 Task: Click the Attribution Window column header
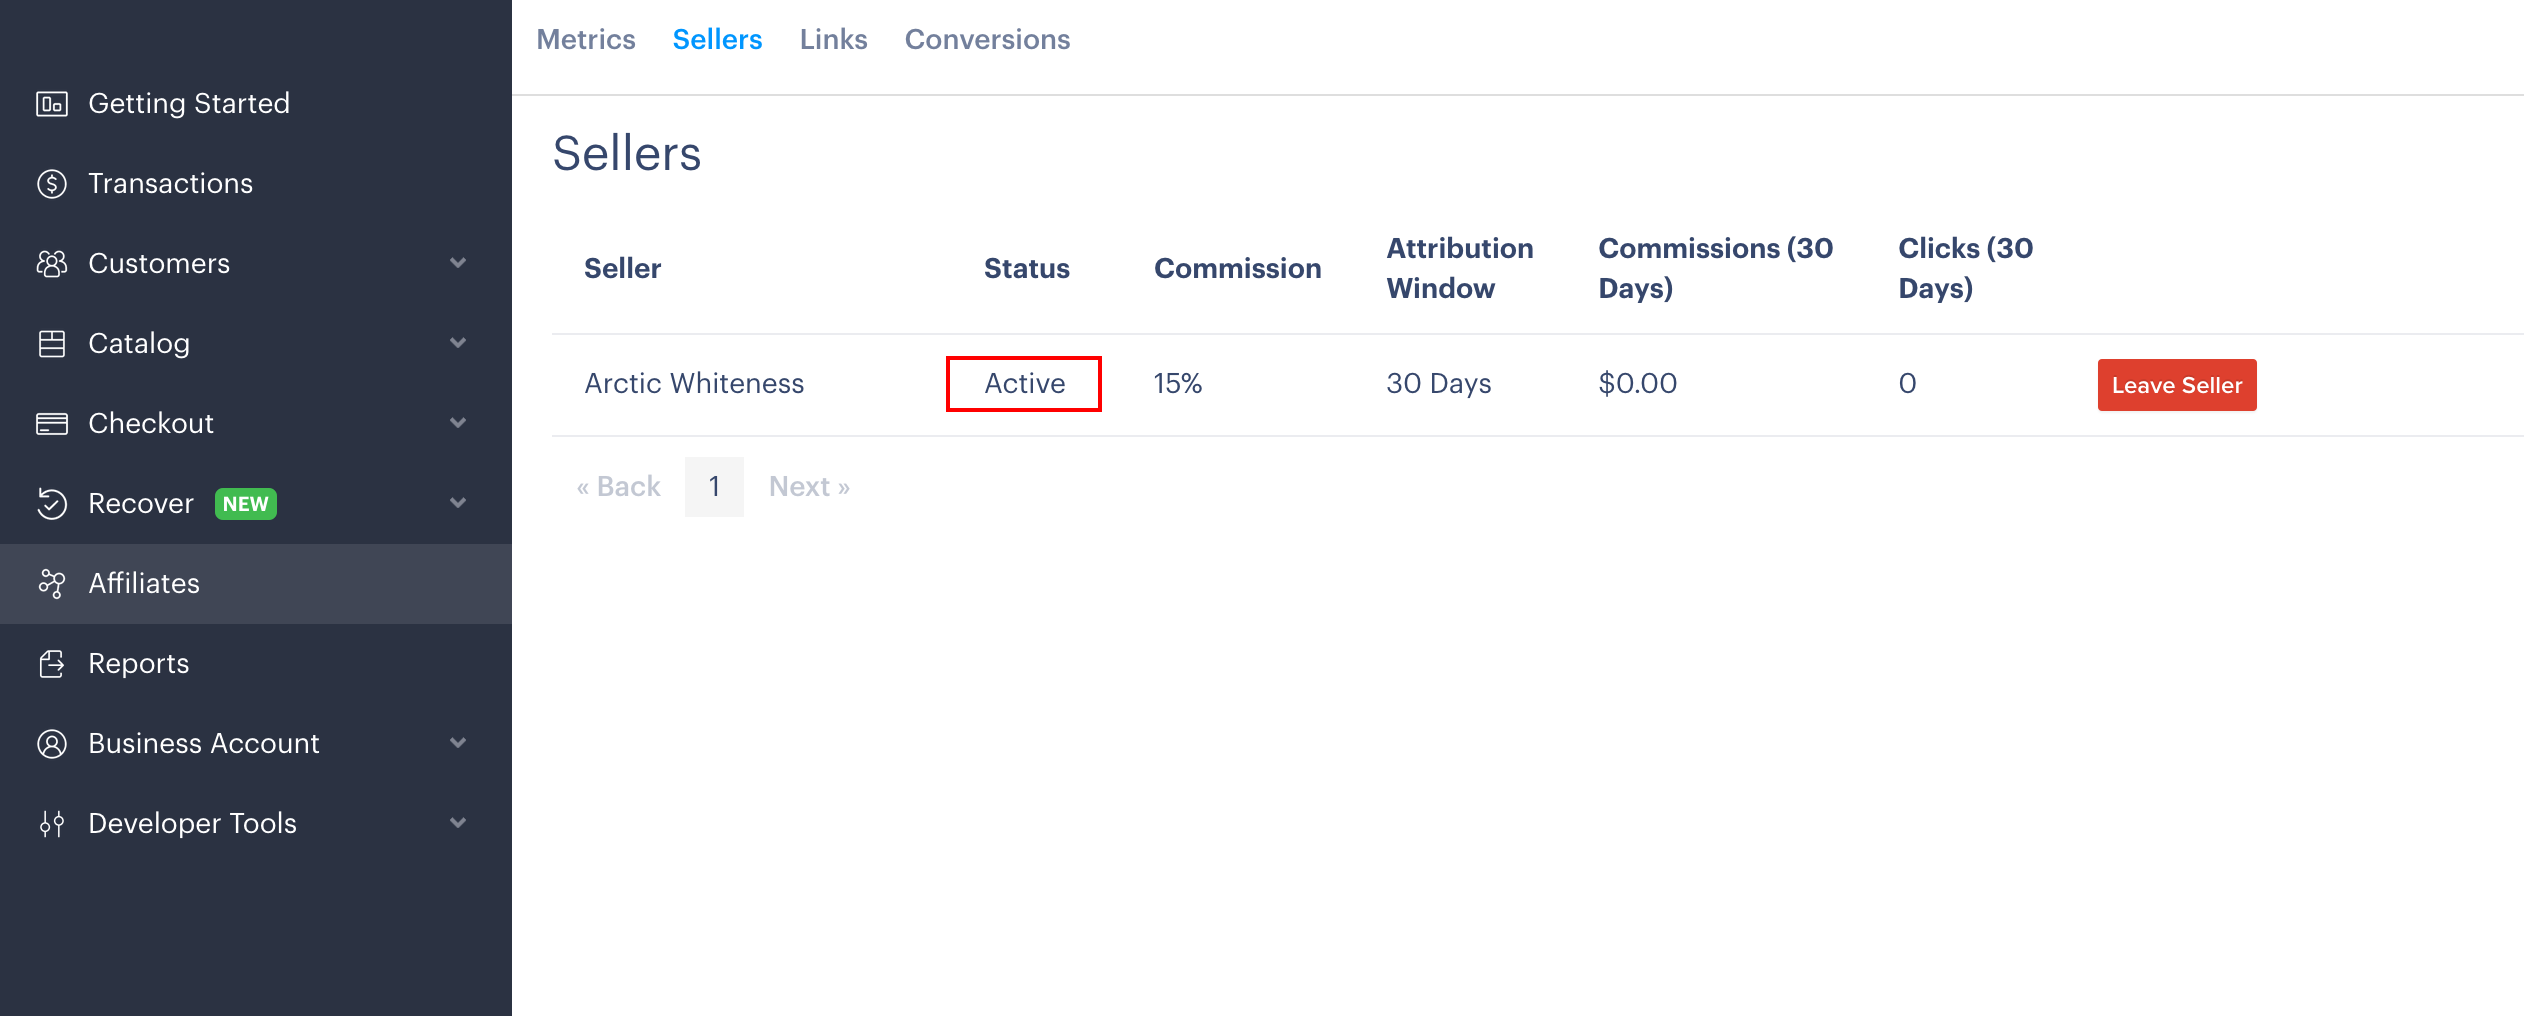1460,268
